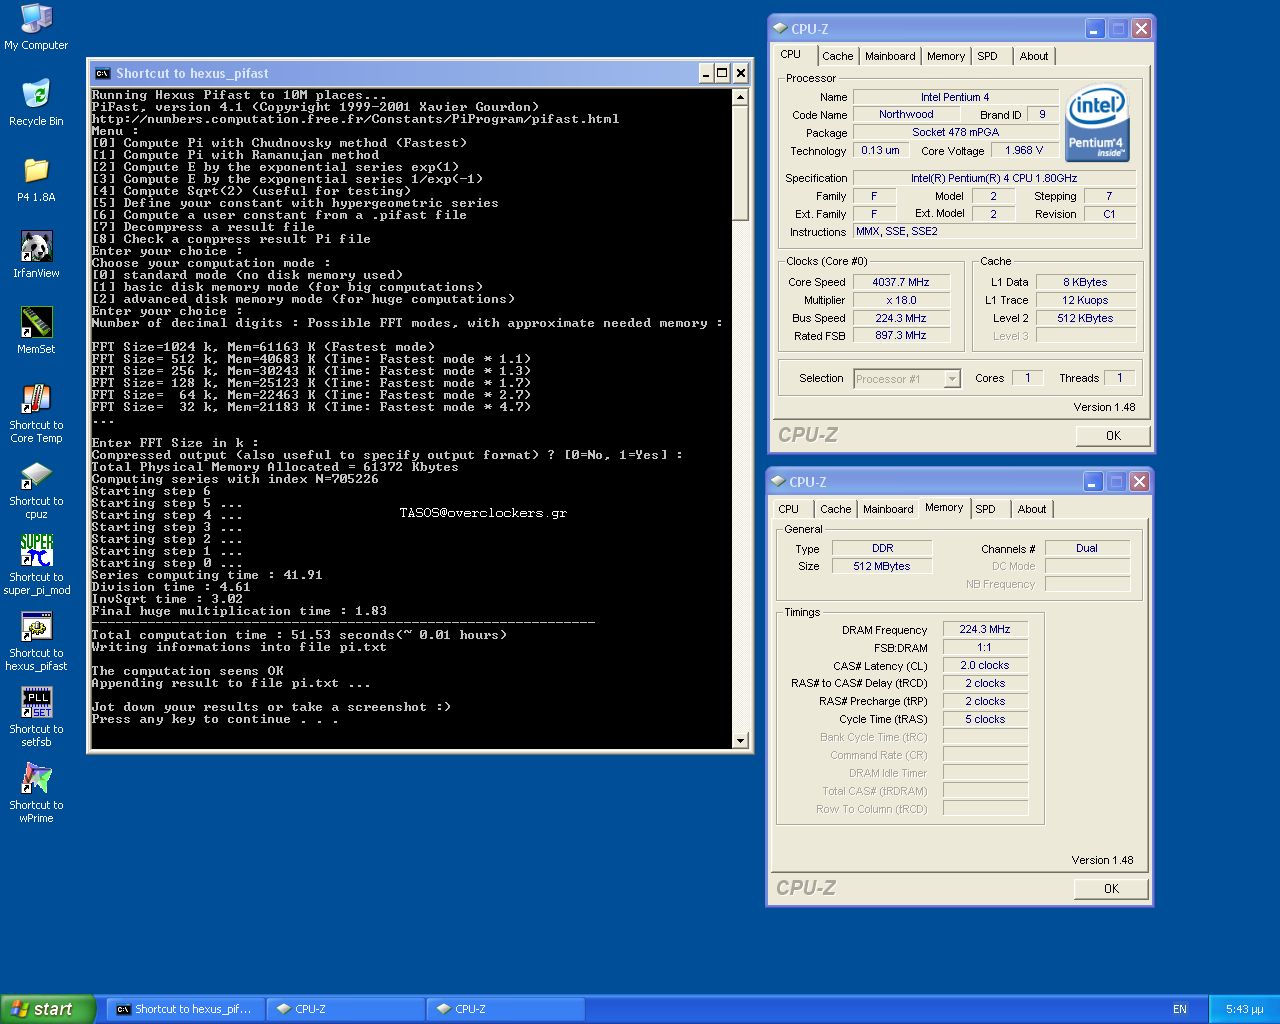The width and height of the screenshot is (1280, 1024).
Task: Click the Code Name Northwood field
Action: (906, 115)
